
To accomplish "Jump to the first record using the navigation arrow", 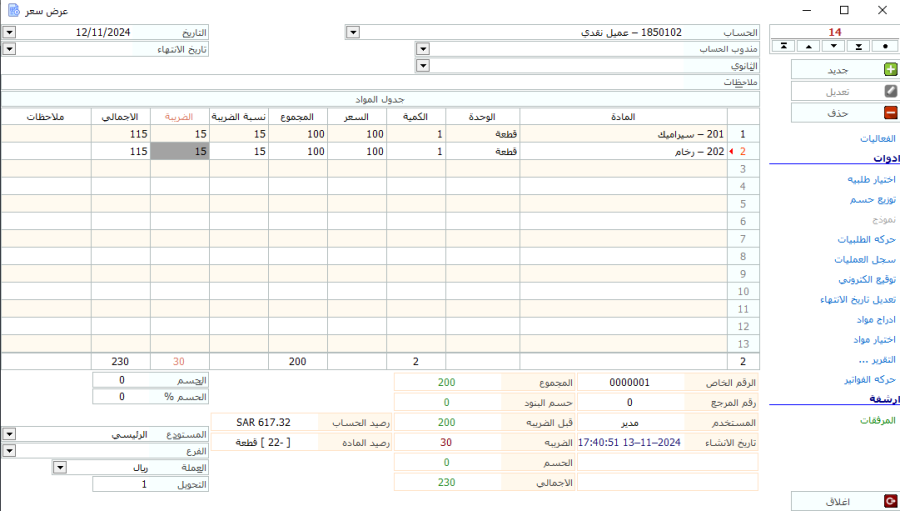I will click(783, 47).
